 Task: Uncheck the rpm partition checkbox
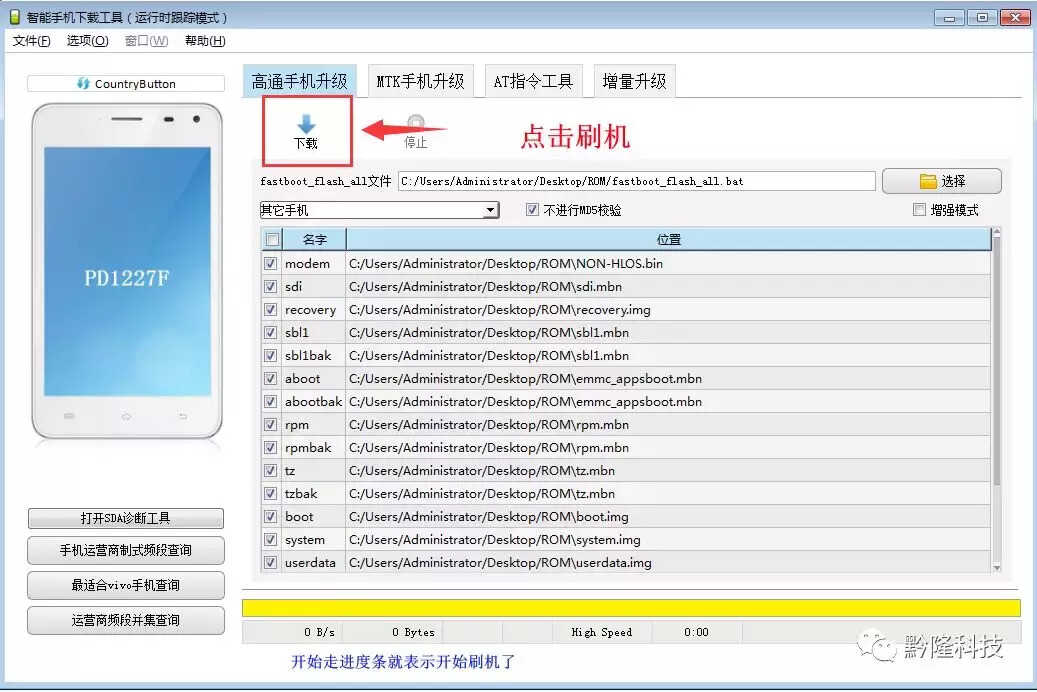coord(270,425)
